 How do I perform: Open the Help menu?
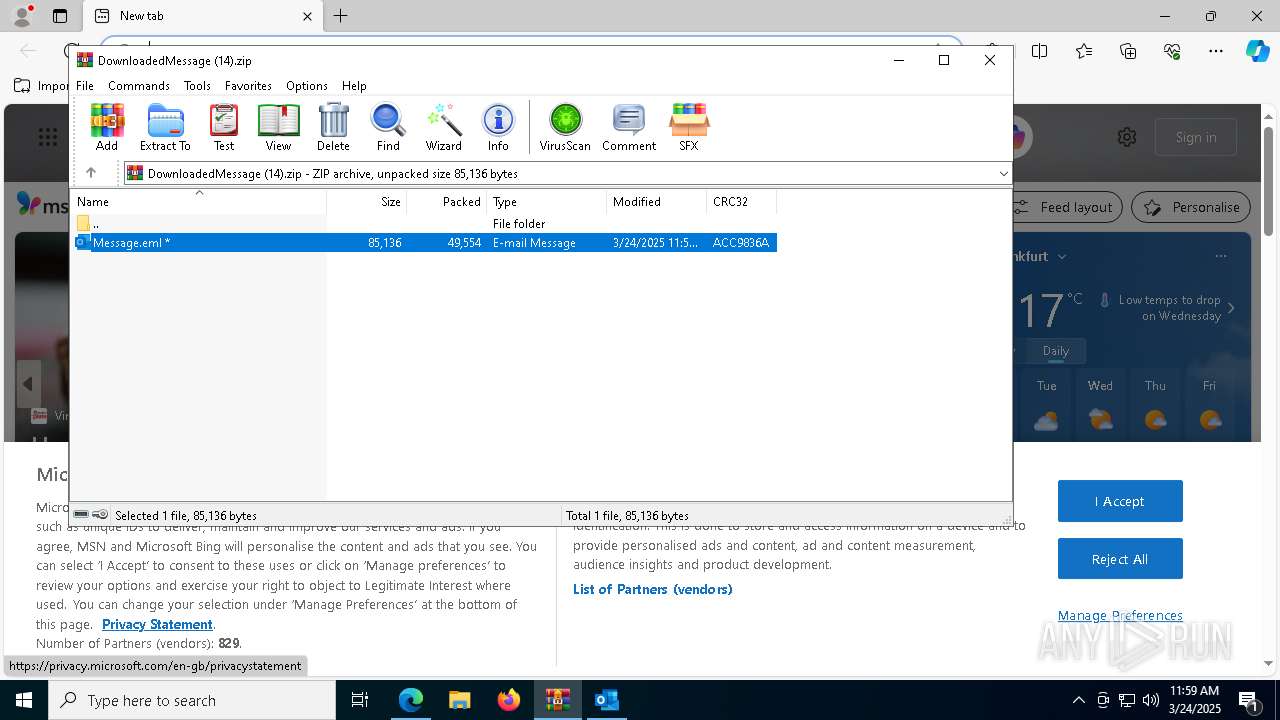[354, 86]
